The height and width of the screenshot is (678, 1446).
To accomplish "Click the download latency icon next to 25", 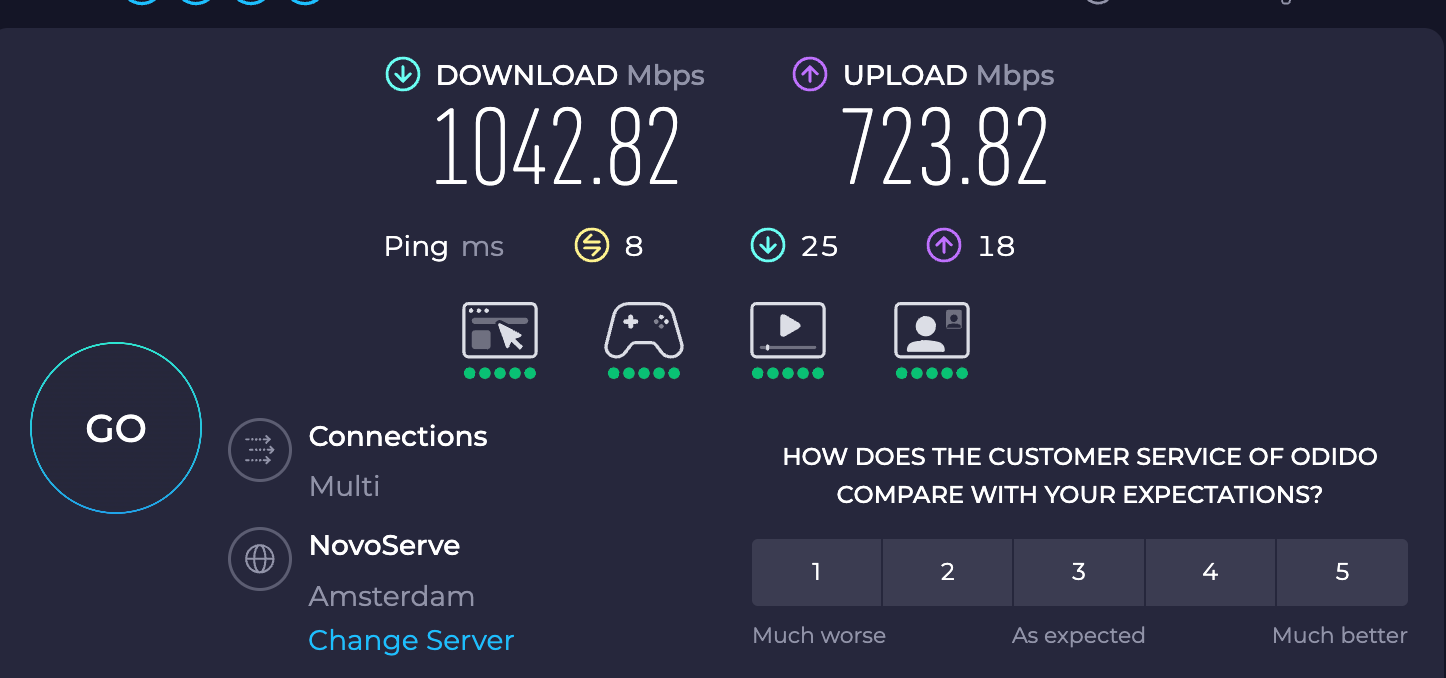I will [768, 246].
